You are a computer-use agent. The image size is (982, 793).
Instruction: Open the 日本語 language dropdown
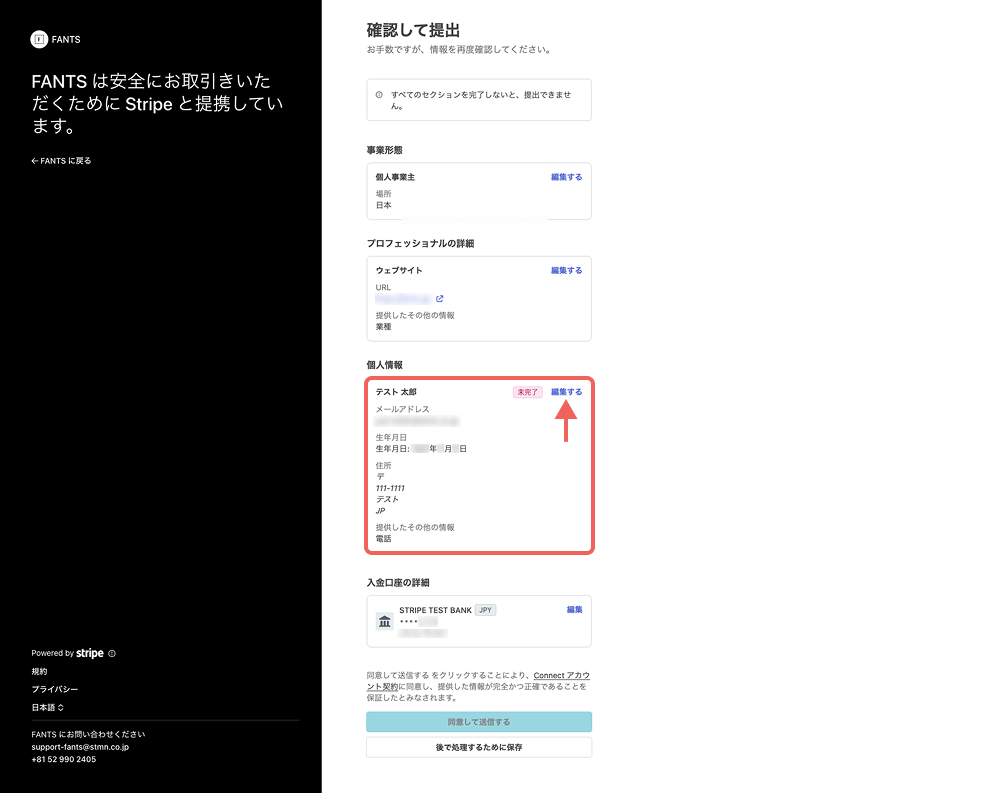click(x=48, y=708)
